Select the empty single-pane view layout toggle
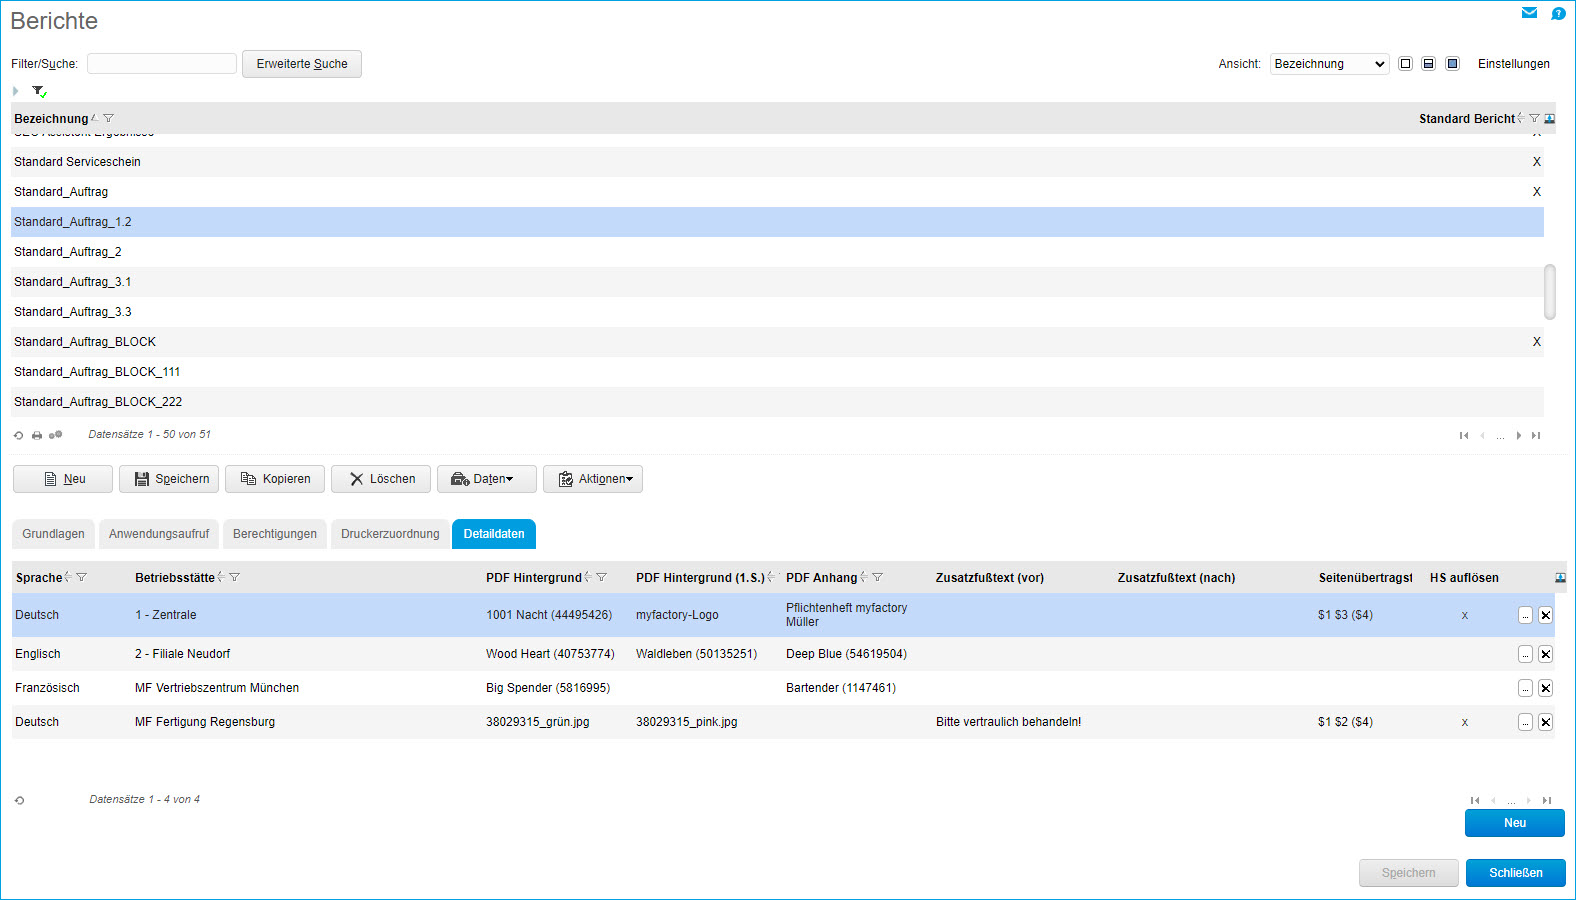 (1405, 64)
